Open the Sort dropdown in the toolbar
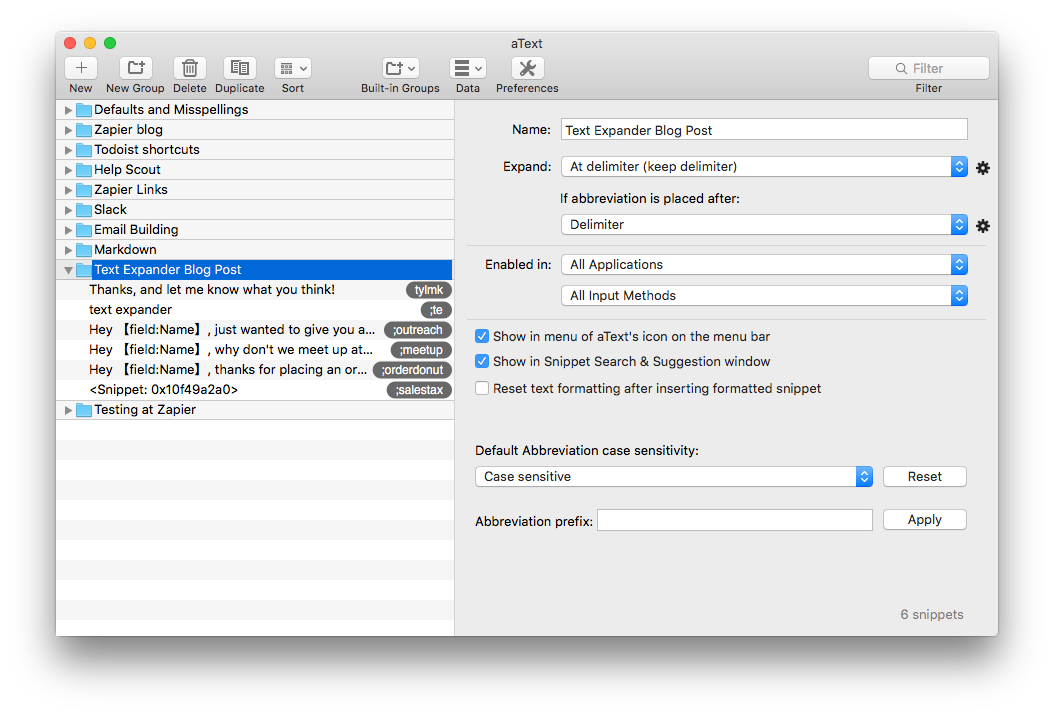Viewport: 1054px width, 716px height. (x=292, y=68)
